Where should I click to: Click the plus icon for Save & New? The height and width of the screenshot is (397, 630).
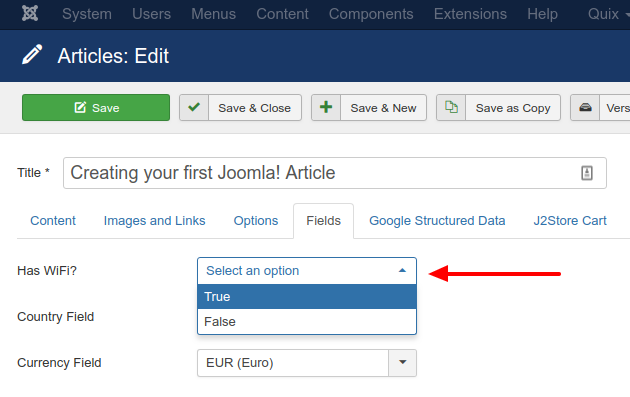coord(326,107)
